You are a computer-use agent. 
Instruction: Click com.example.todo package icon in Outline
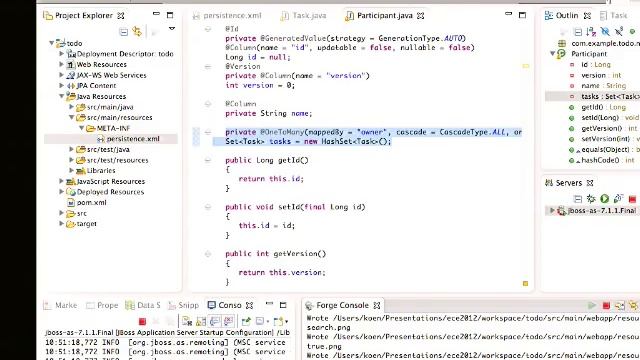tap(562, 43)
